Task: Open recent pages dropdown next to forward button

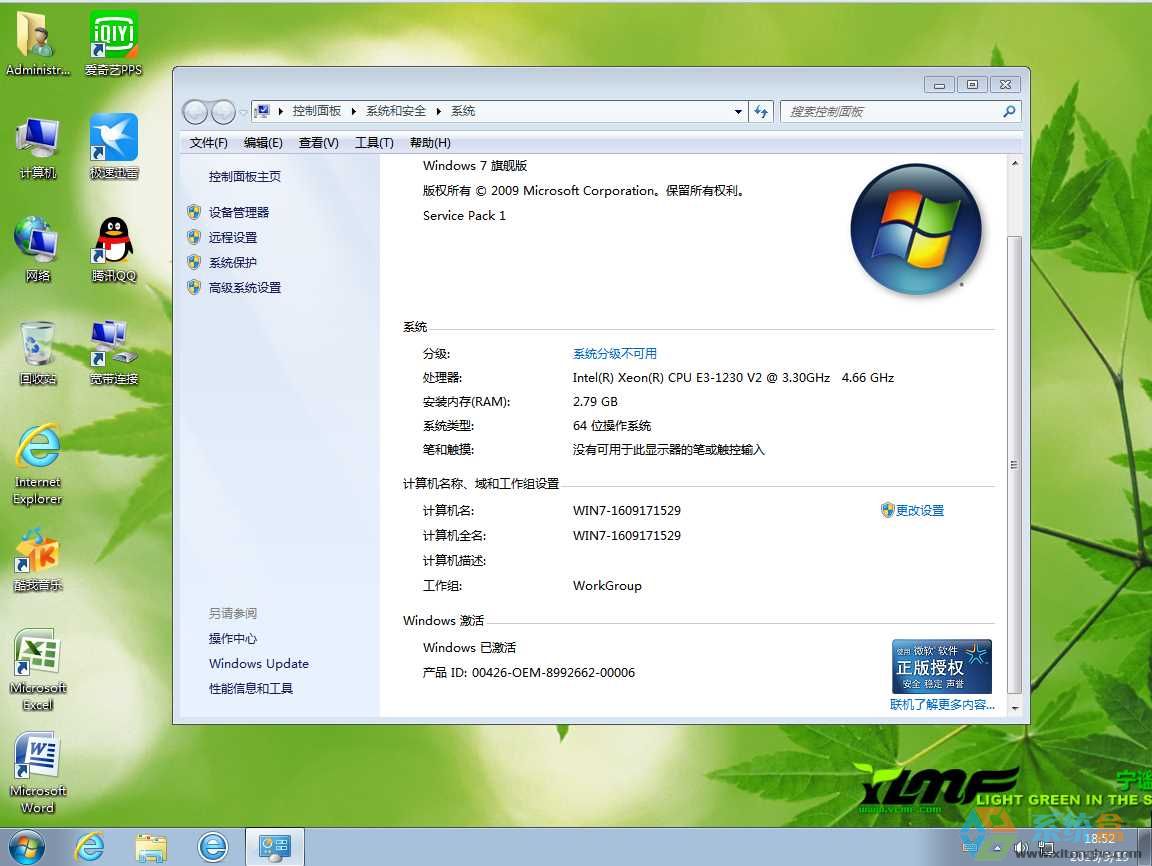Action: click(x=243, y=112)
